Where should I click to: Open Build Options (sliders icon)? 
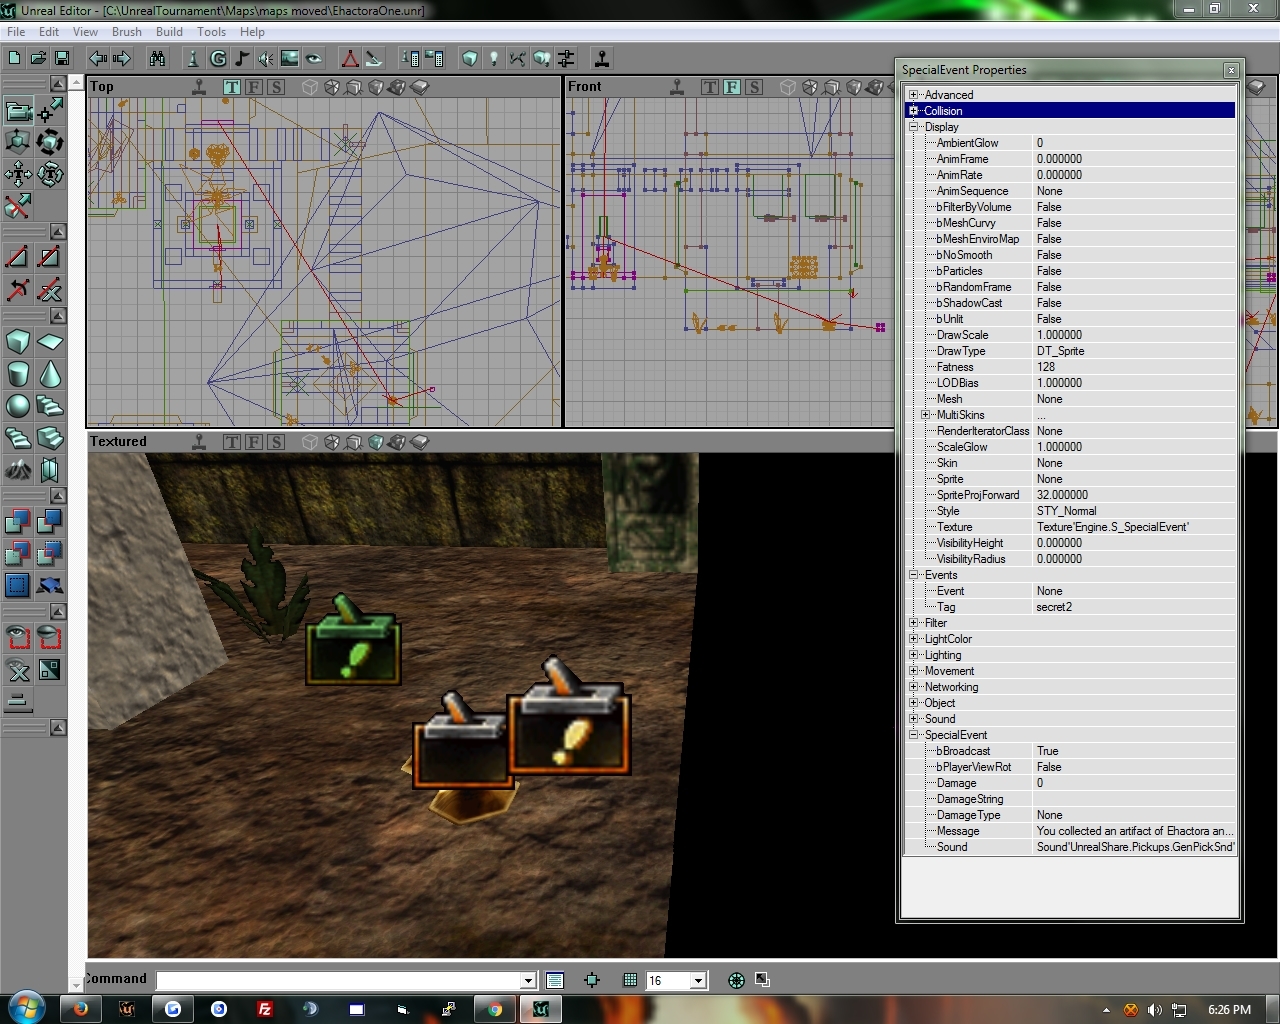pyautogui.click(x=566, y=58)
